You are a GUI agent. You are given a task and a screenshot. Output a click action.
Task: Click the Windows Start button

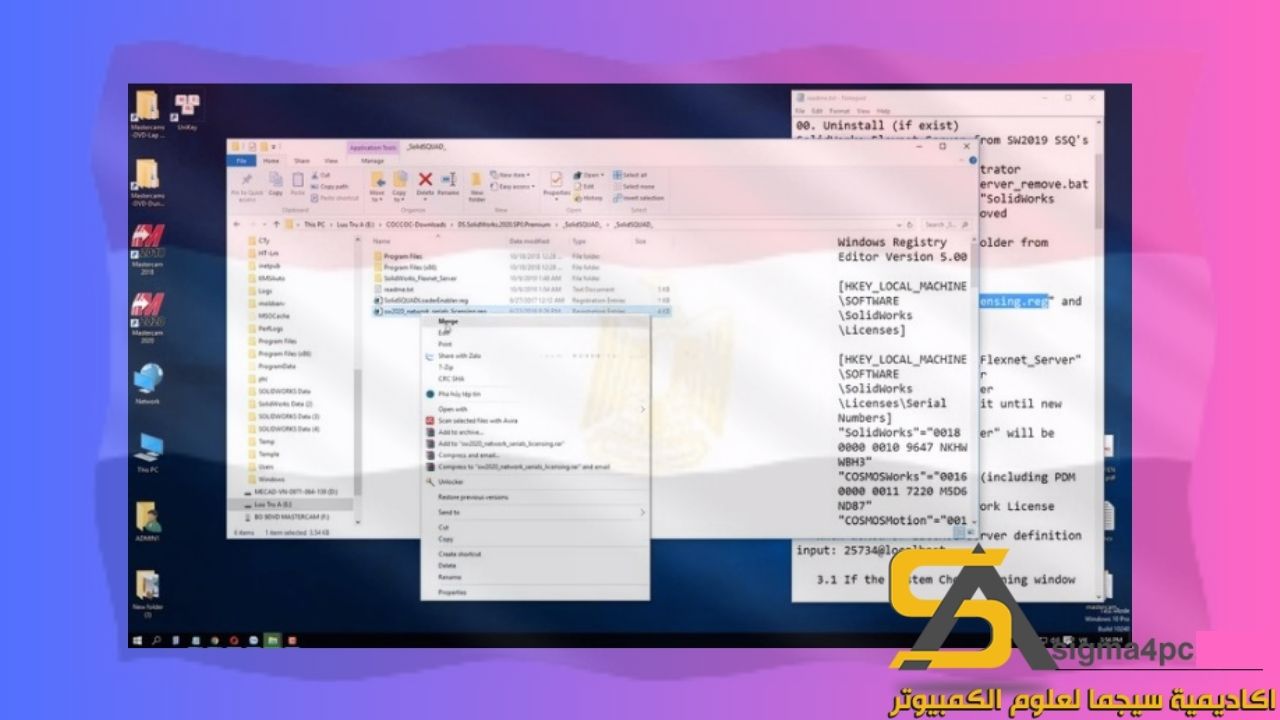[x=137, y=638]
